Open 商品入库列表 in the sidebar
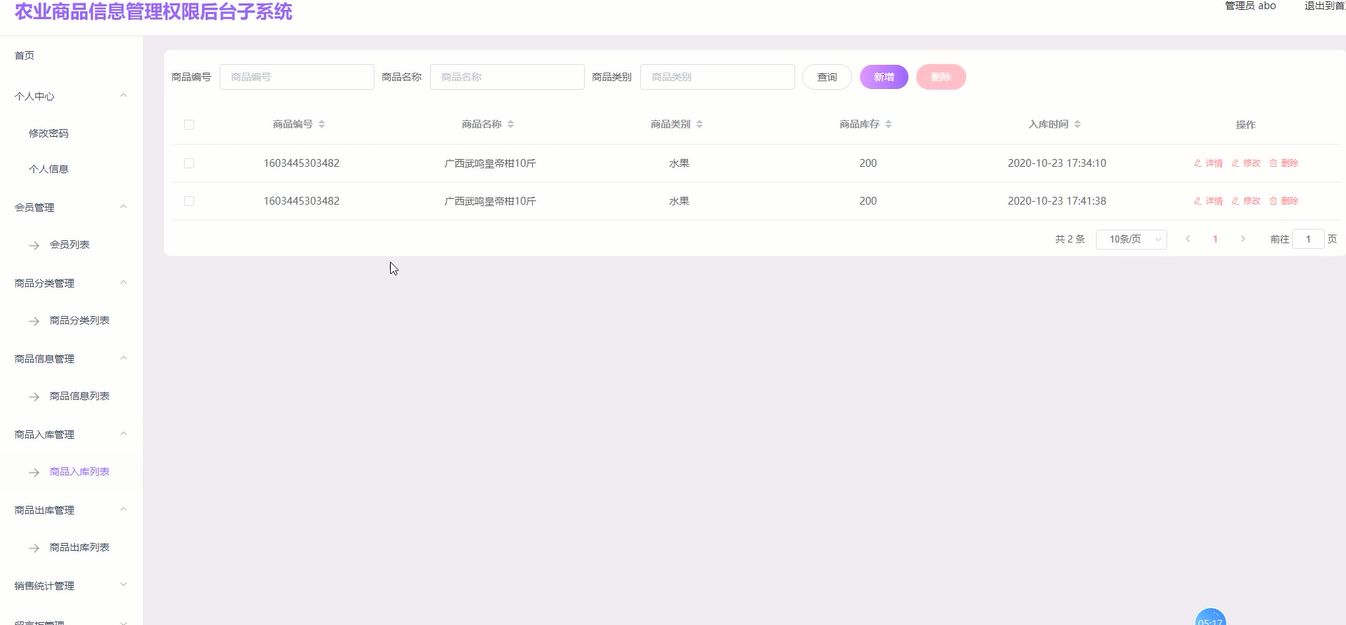 [80, 472]
